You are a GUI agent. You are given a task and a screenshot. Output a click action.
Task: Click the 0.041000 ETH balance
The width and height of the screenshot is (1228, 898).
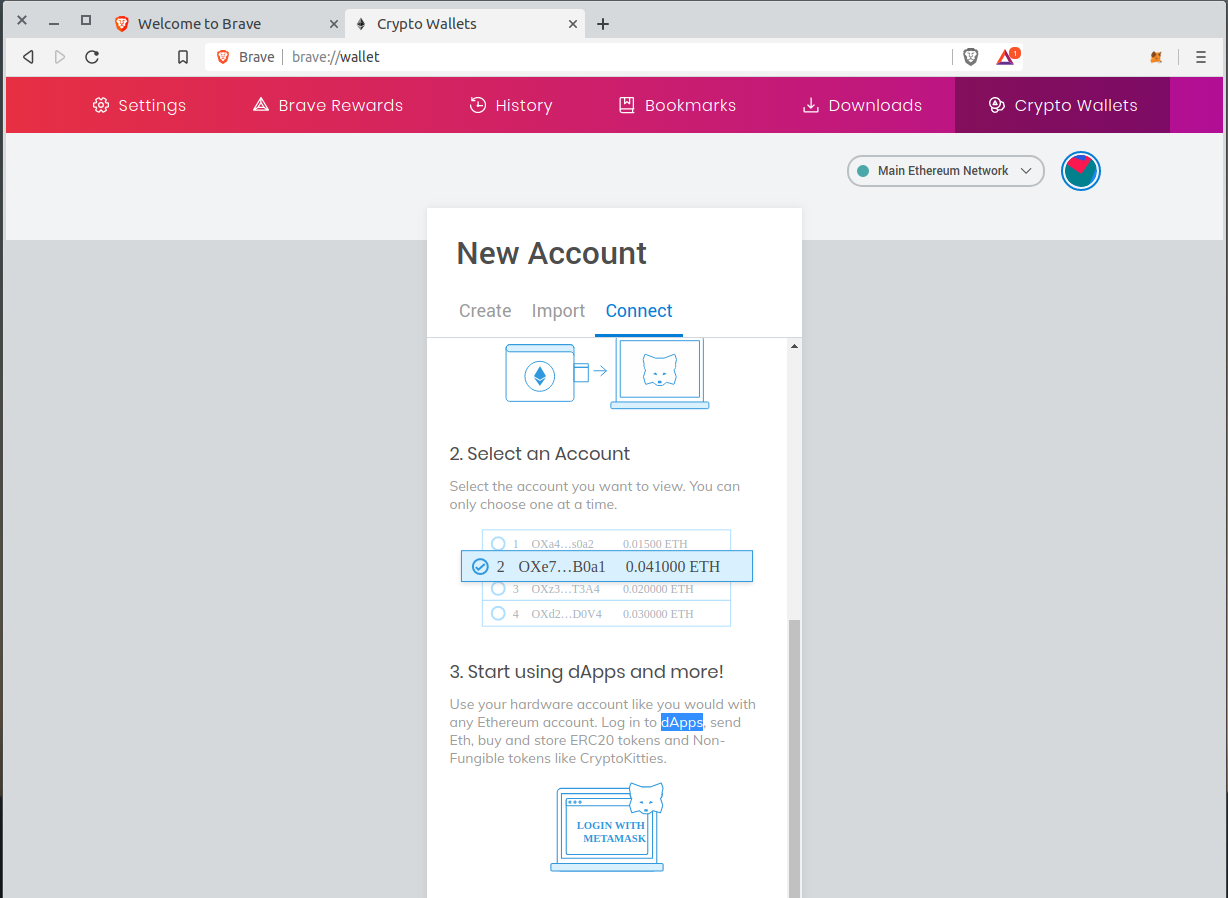(673, 566)
